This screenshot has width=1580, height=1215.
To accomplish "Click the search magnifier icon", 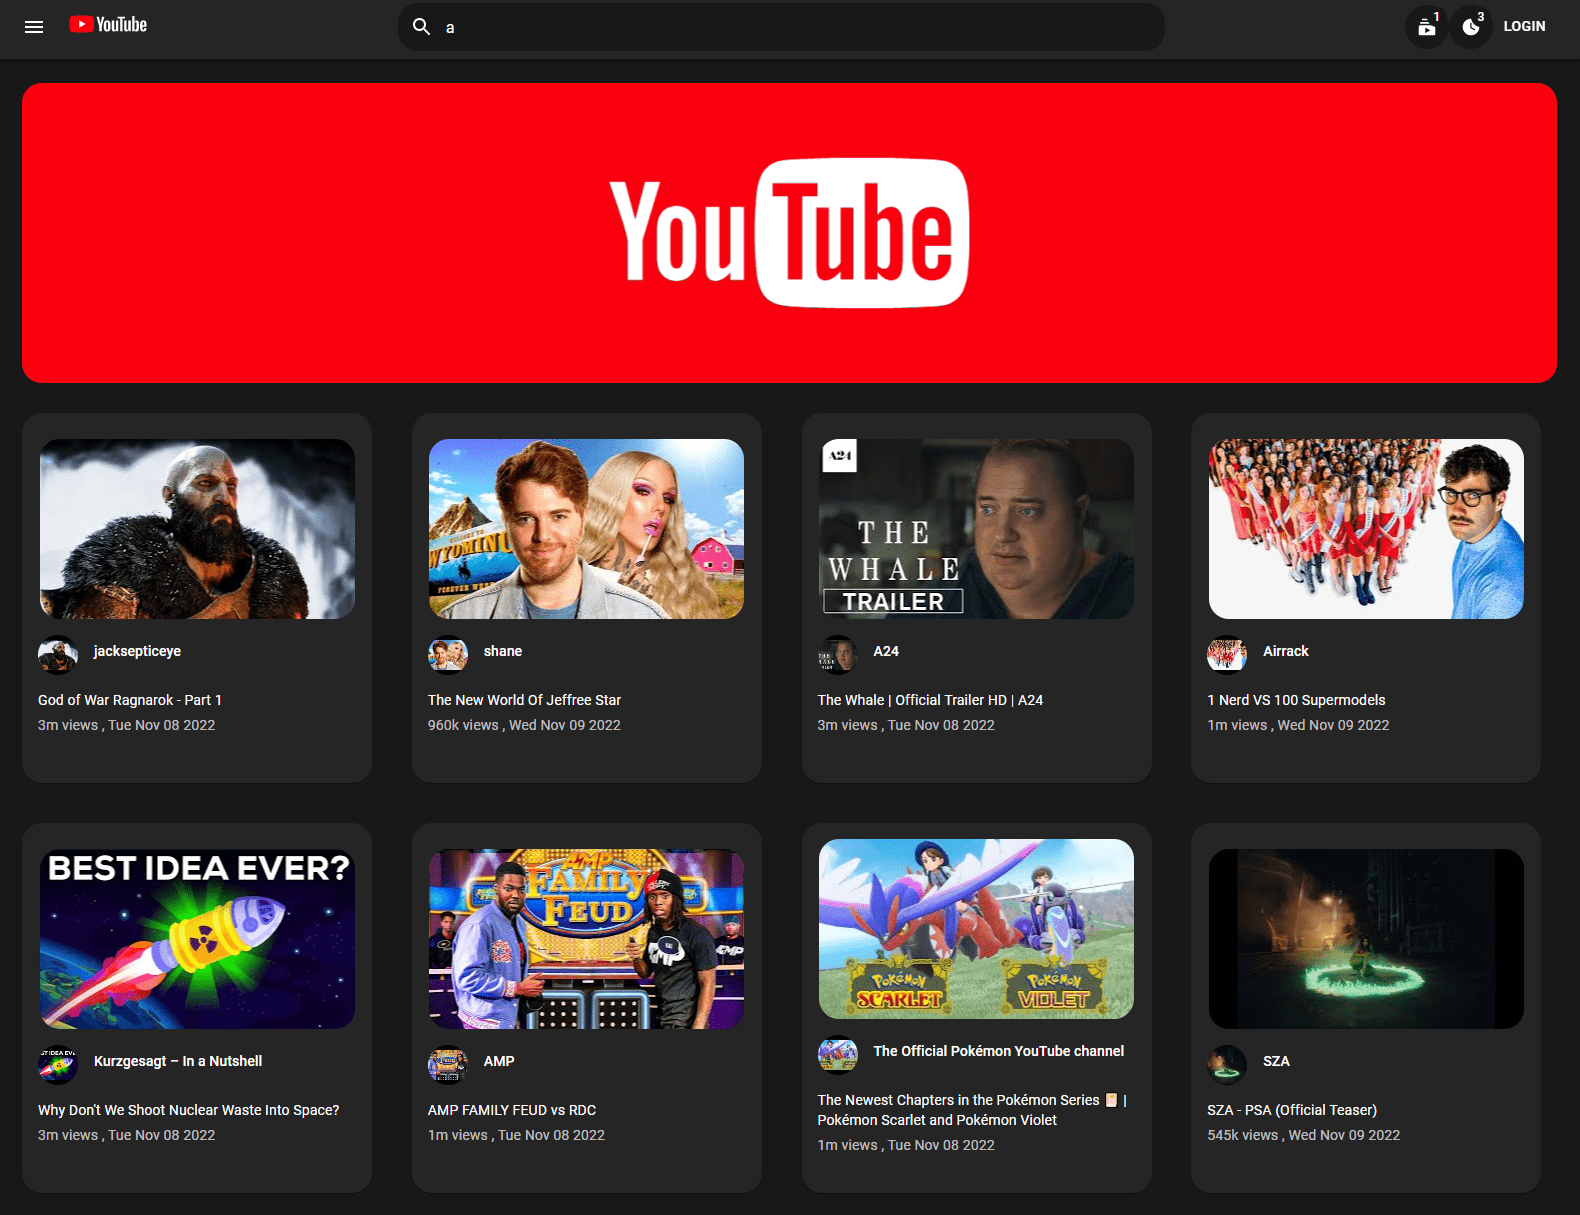I will pyautogui.click(x=422, y=27).
